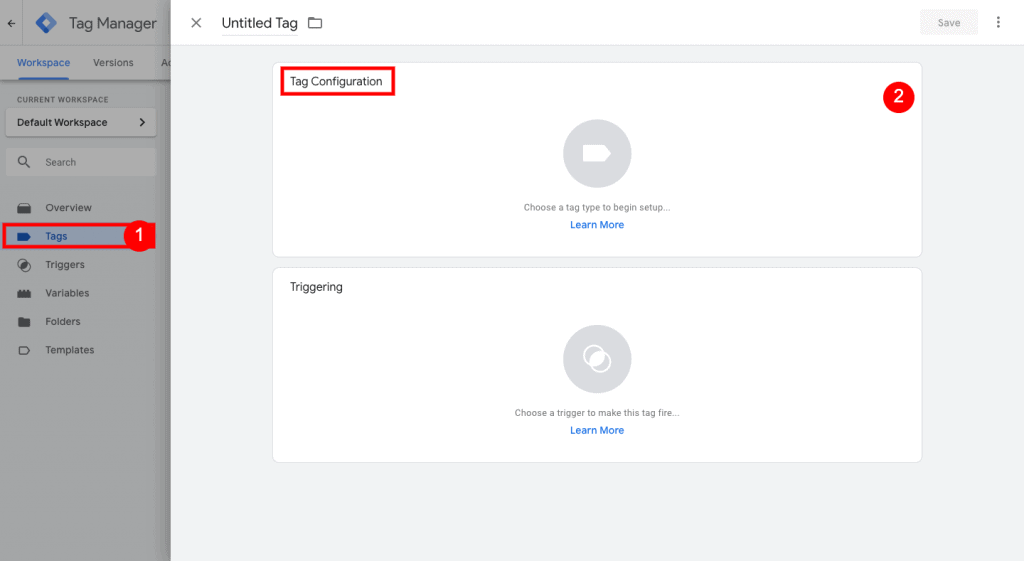Click the Tag Manager diamond logo

coord(46,23)
